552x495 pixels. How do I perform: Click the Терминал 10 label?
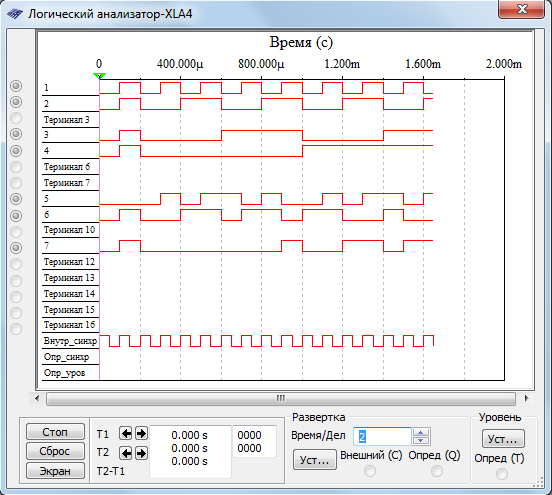[x=69, y=230]
